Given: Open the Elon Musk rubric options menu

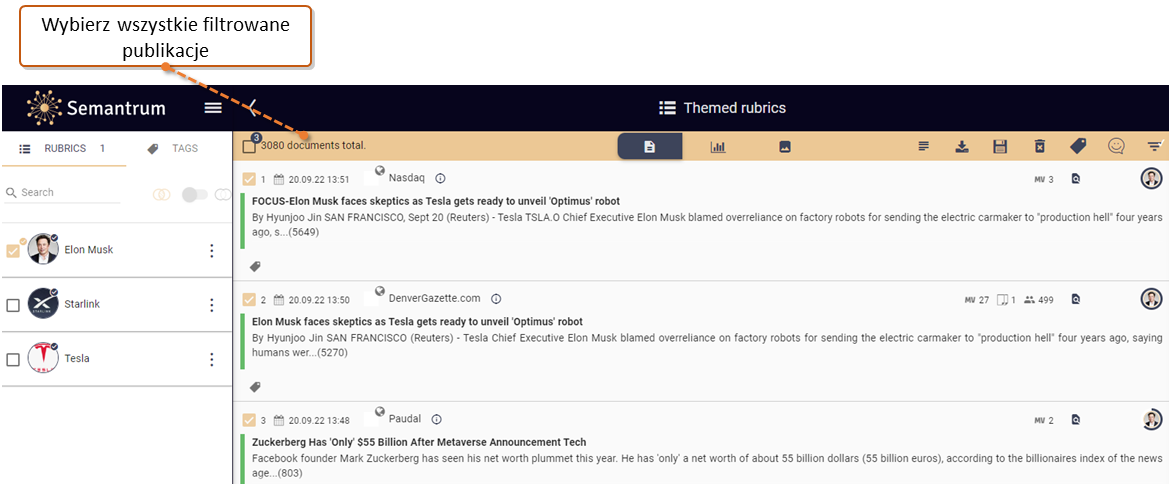Looking at the screenshot, I should pos(212,251).
